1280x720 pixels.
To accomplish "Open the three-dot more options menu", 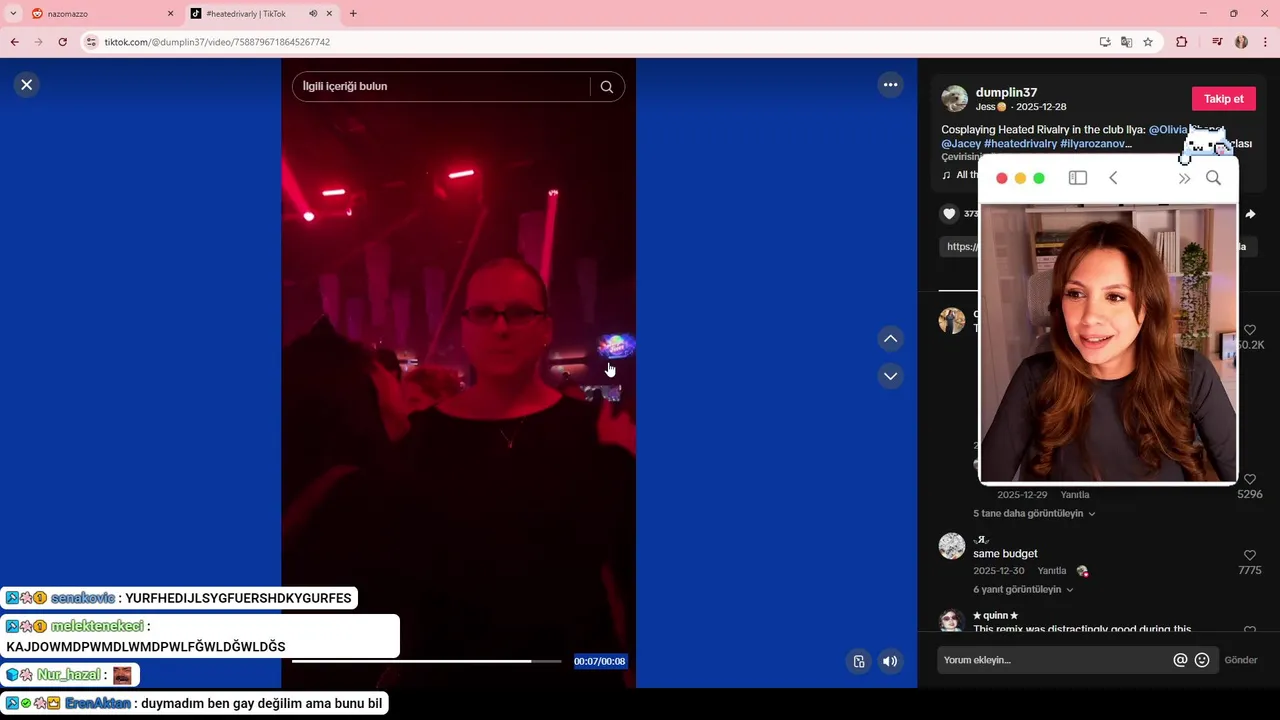I will tap(890, 85).
